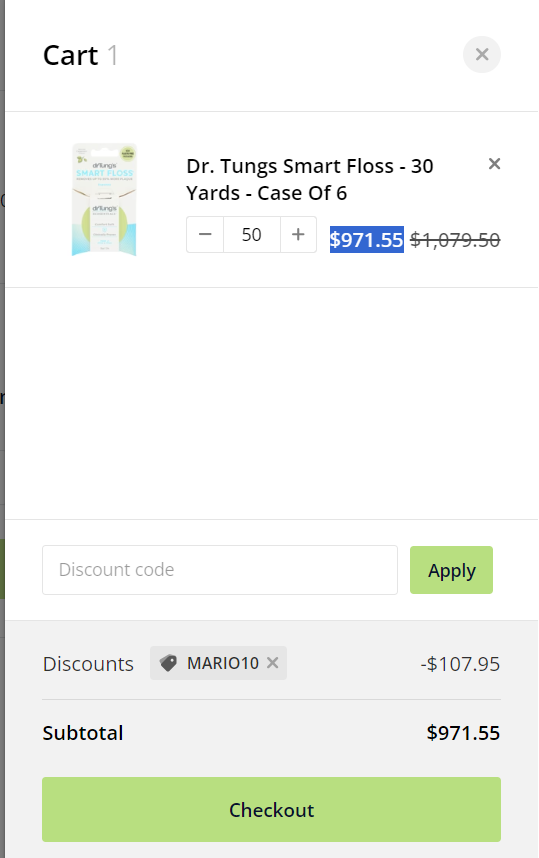The height and width of the screenshot is (858, 539).
Task: Click the Discounts label
Action: (88, 664)
